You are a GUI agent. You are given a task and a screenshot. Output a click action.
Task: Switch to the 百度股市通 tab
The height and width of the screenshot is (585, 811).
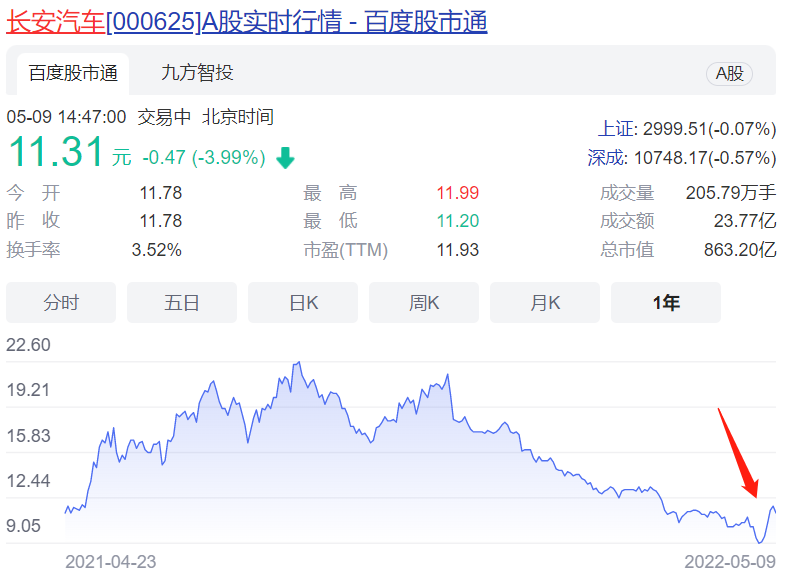[x=73, y=73]
